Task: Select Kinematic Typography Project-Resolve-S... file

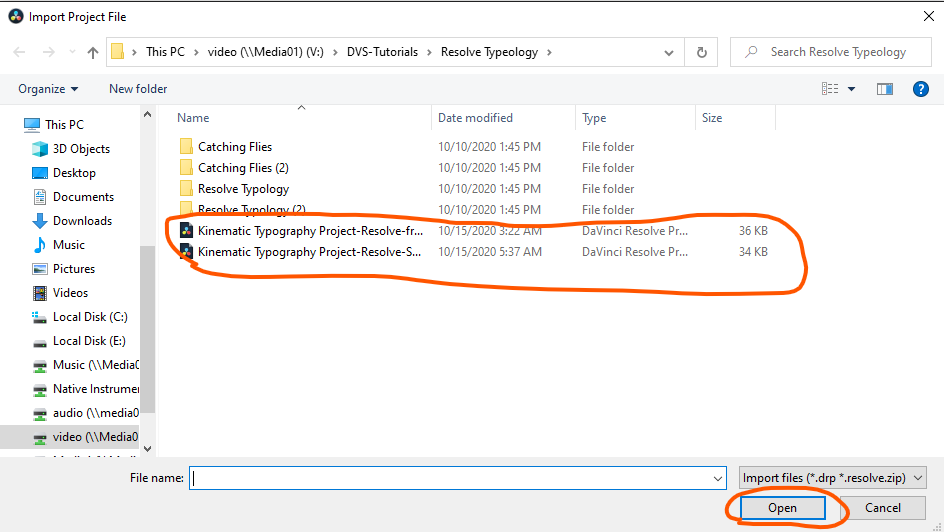Action: tap(309, 252)
